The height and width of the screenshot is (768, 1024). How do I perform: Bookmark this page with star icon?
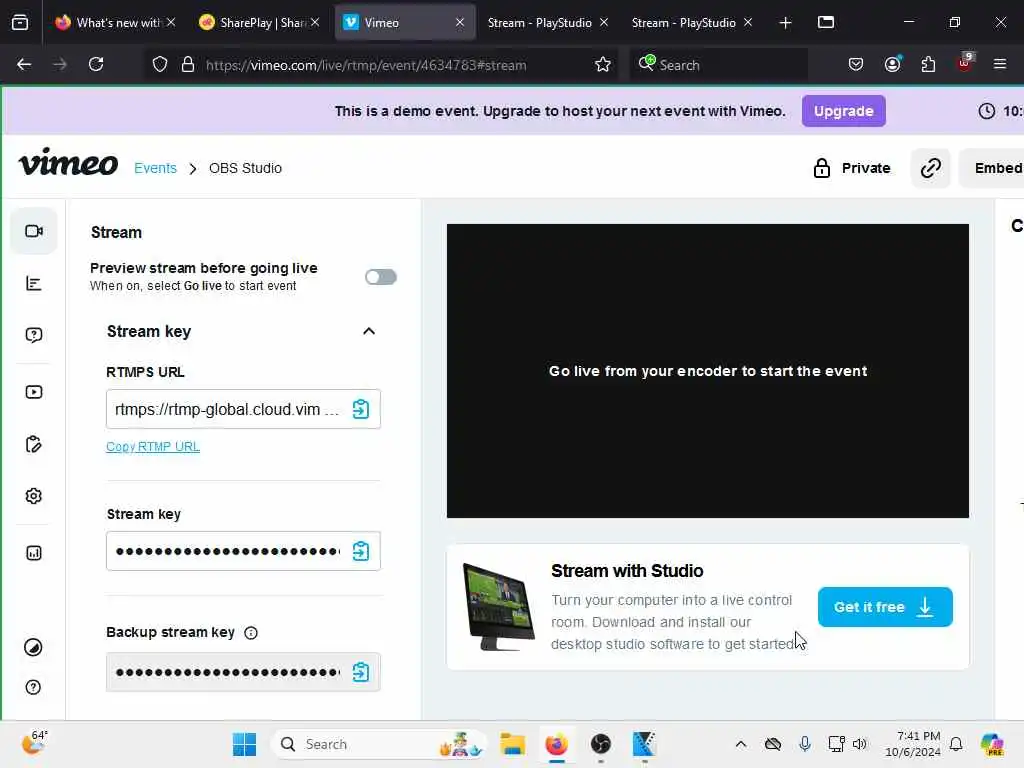point(603,65)
